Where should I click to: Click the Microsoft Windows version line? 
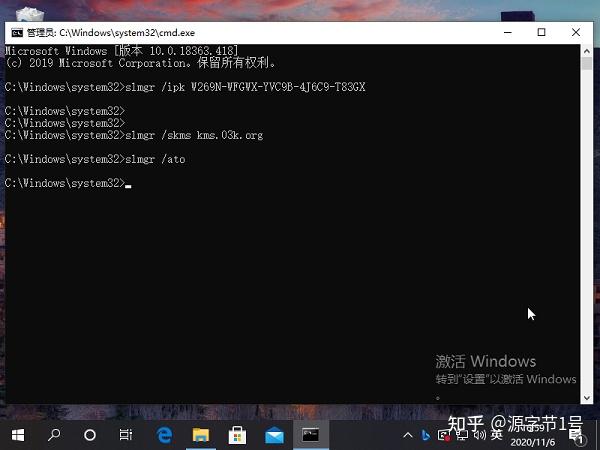tap(121, 51)
